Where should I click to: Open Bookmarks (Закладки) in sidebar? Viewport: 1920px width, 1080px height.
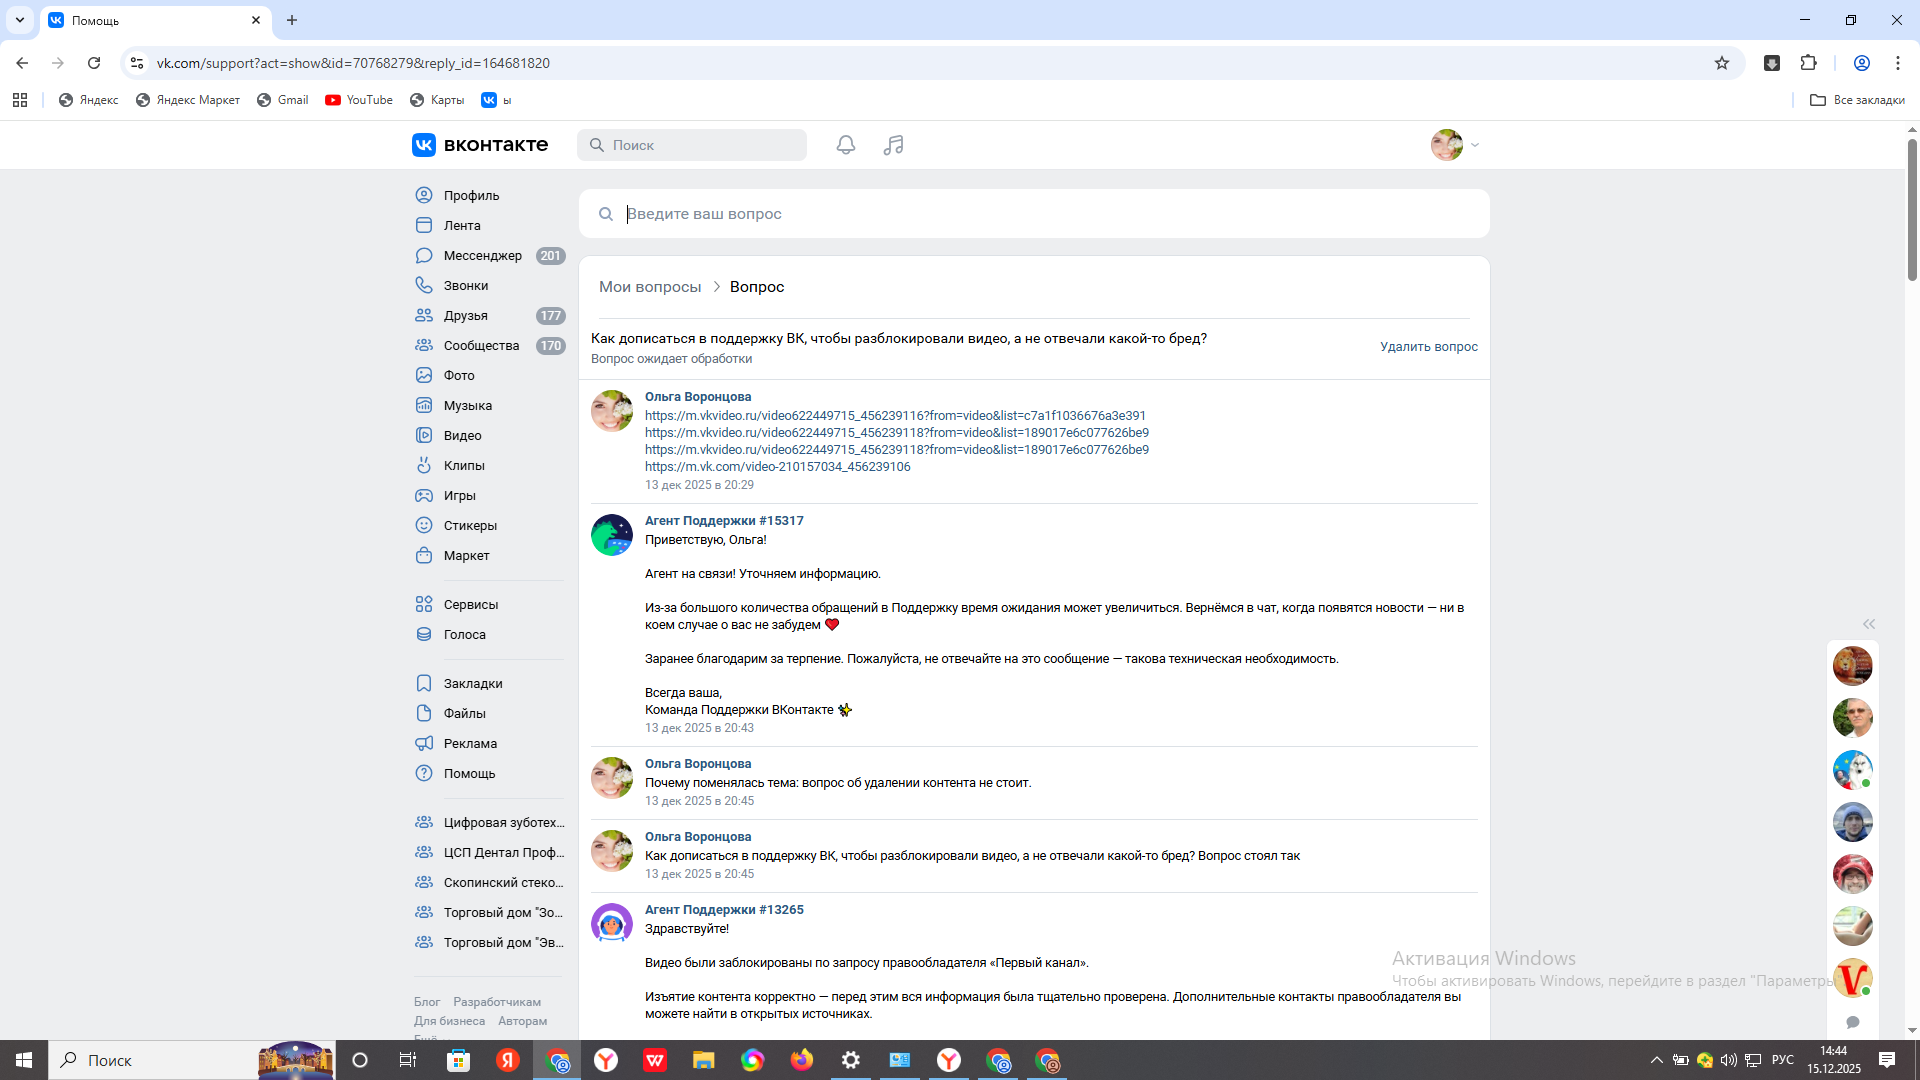pos(473,684)
